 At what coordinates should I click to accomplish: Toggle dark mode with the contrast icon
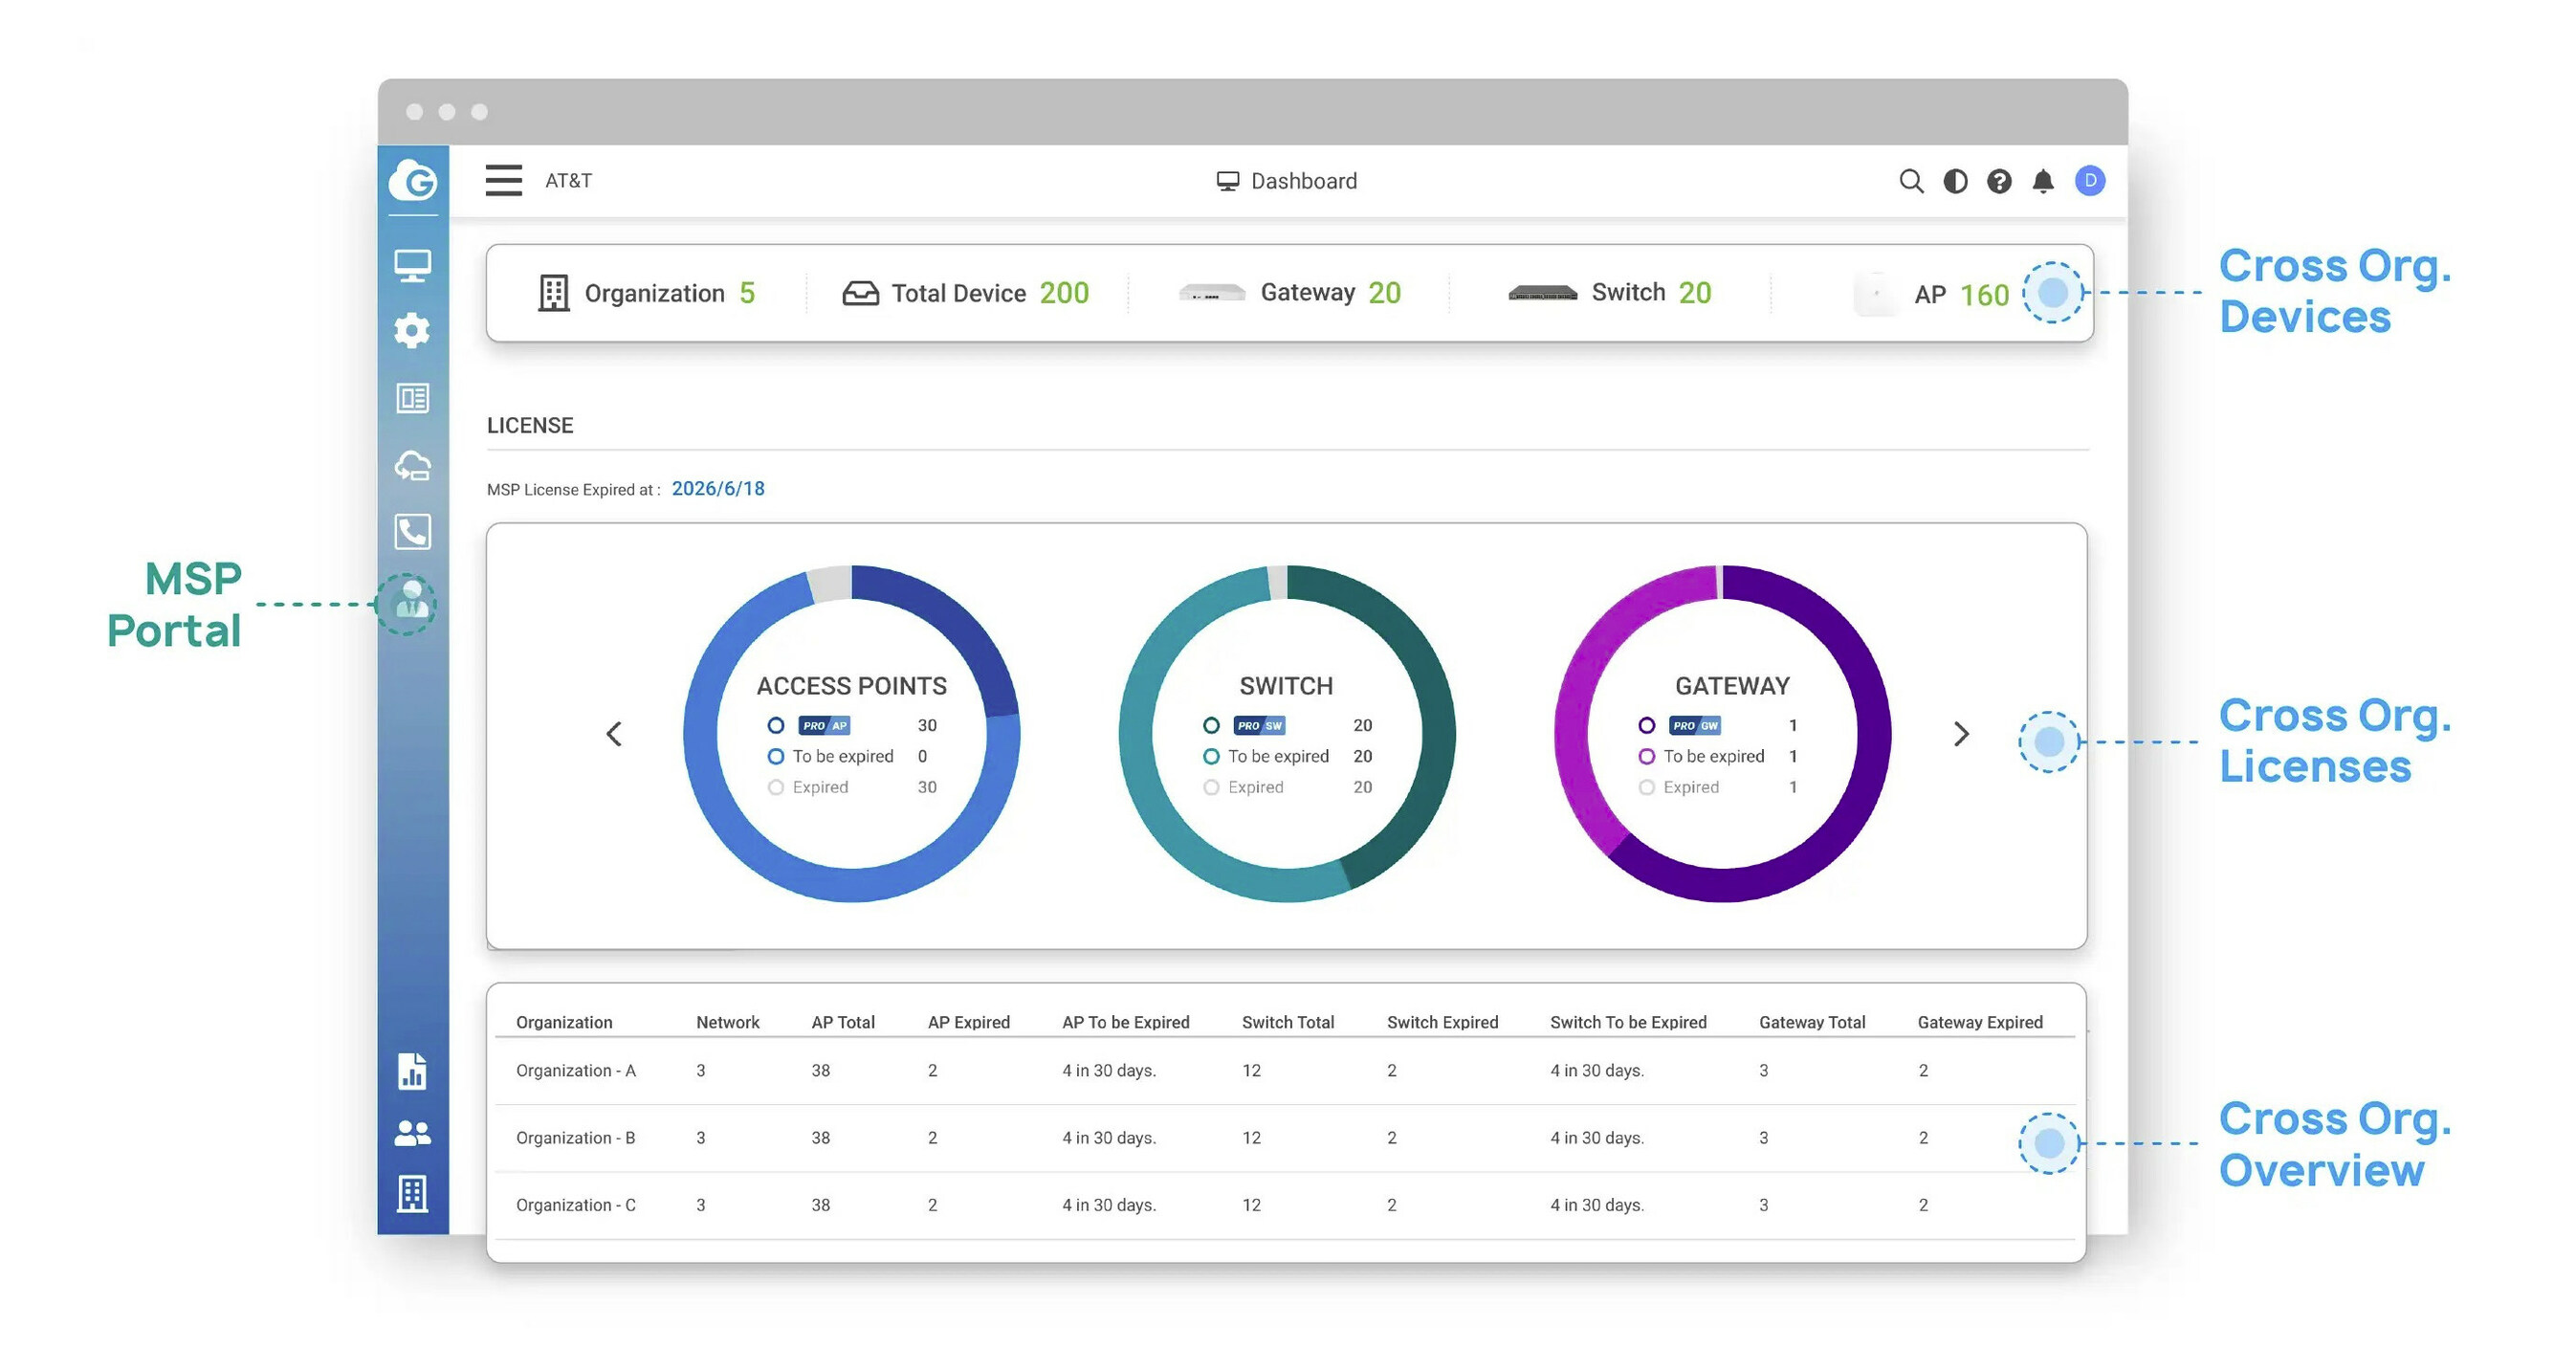click(1956, 181)
